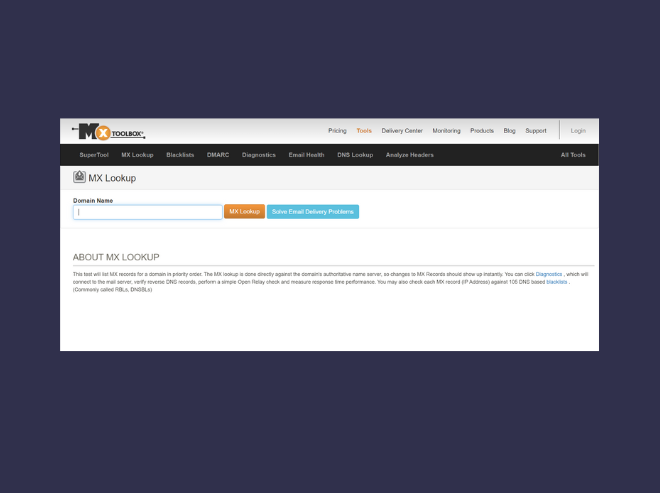660x493 pixels.
Task: Click Solve Email Delivery Problems button
Action: pos(313,212)
